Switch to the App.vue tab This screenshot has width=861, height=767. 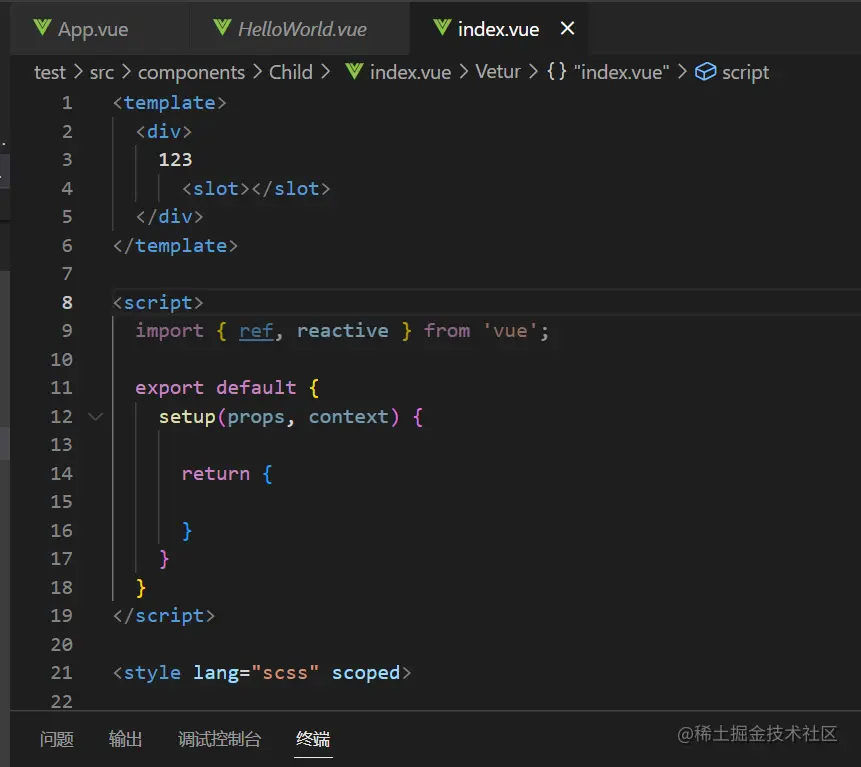pos(93,29)
